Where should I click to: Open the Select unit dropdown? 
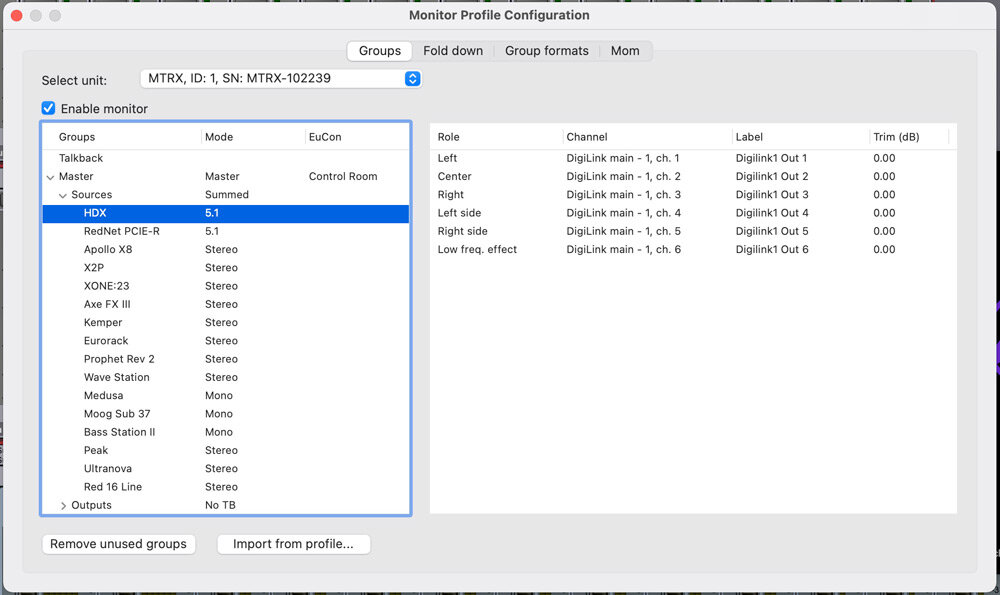pyautogui.click(x=281, y=78)
